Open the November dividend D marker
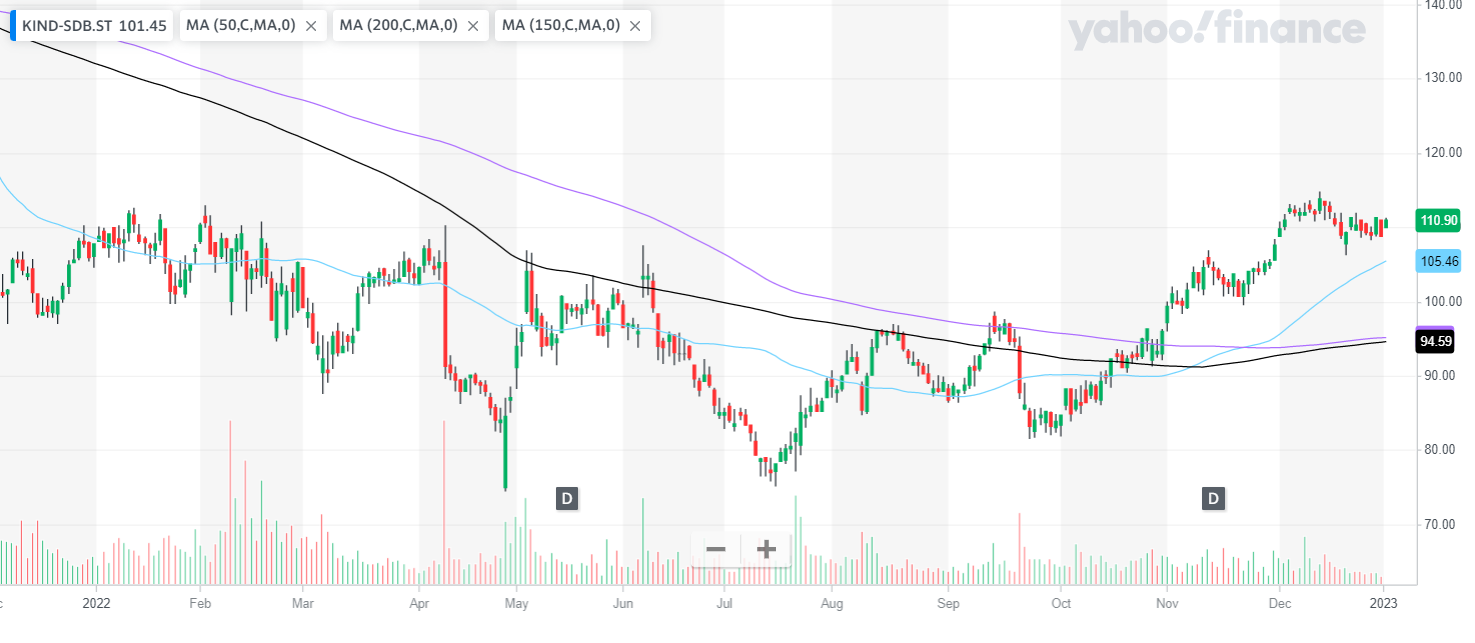The width and height of the screenshot is (1475, 643). pyautogui.click(x=1213, y=498)
